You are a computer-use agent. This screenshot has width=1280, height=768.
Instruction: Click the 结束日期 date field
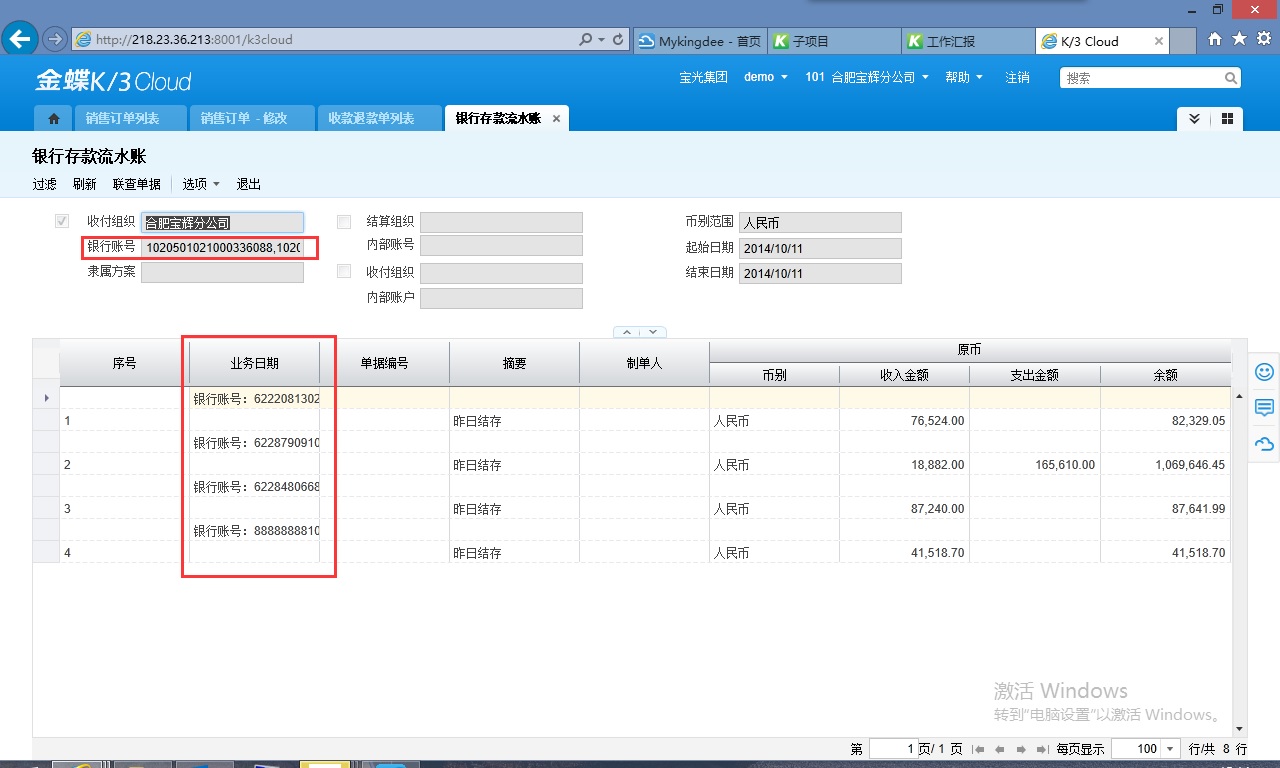(x=820, y=273)
